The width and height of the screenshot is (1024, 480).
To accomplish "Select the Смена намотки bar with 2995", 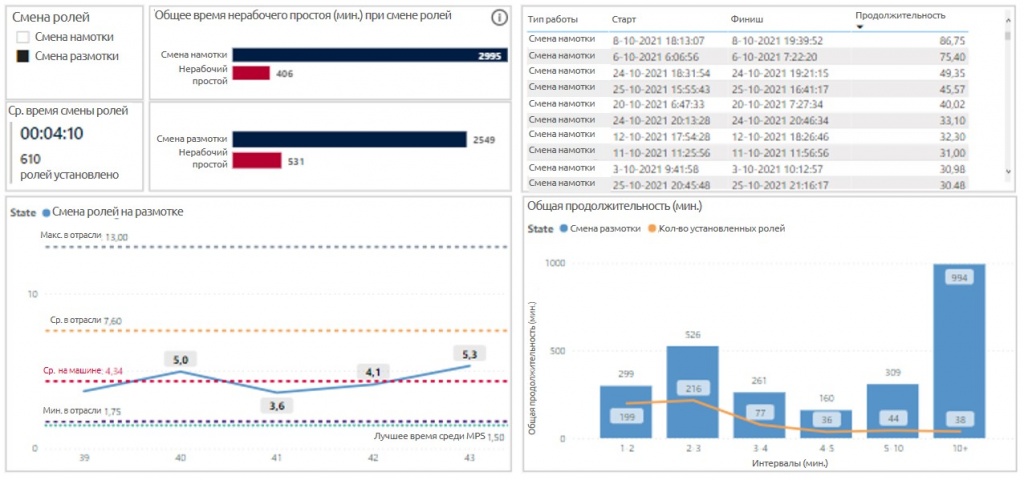I will [x=370, y=56].
